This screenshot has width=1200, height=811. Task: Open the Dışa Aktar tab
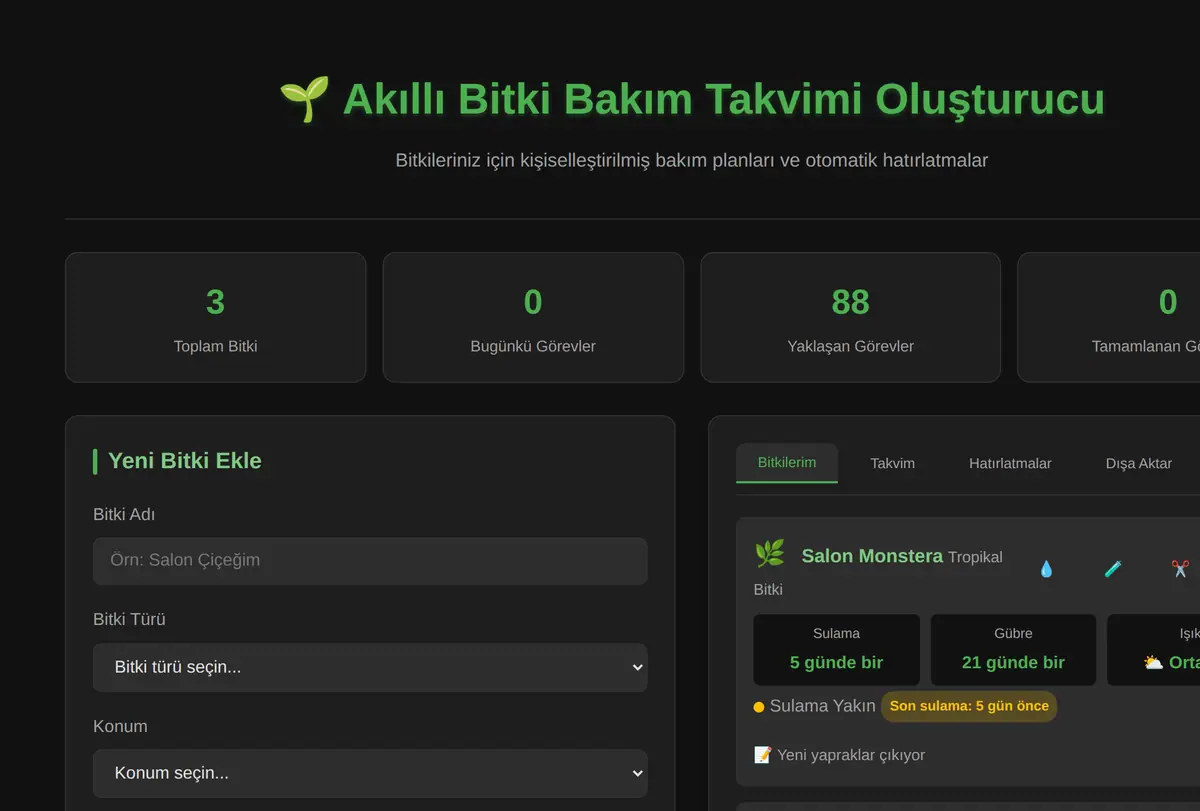[1139, 463]
